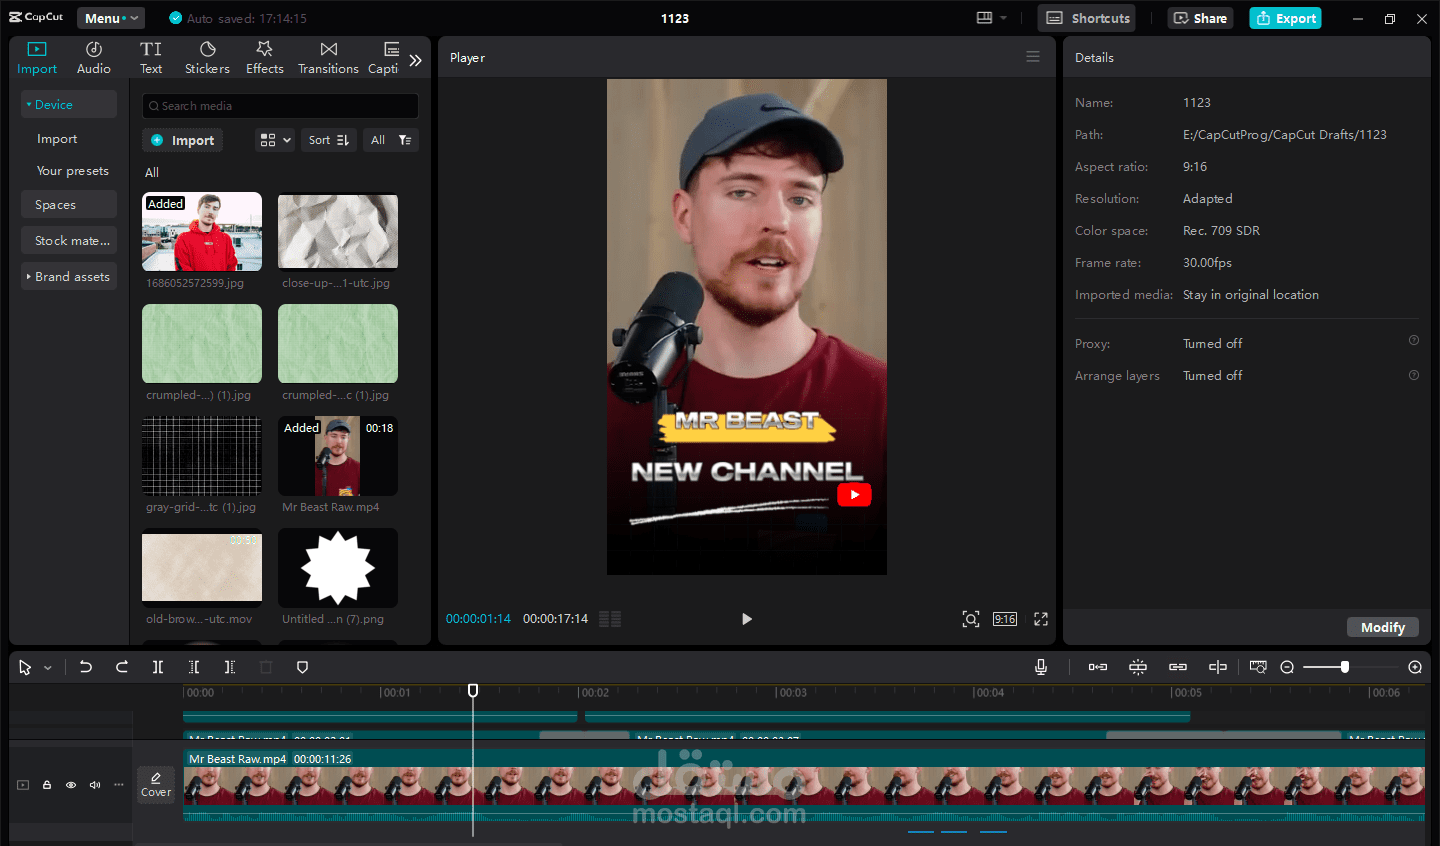The height and width of the screenshot is (846, 1440).
Task: Change the 9:16 aspect ratio in Player
Action: [1005, 619]
